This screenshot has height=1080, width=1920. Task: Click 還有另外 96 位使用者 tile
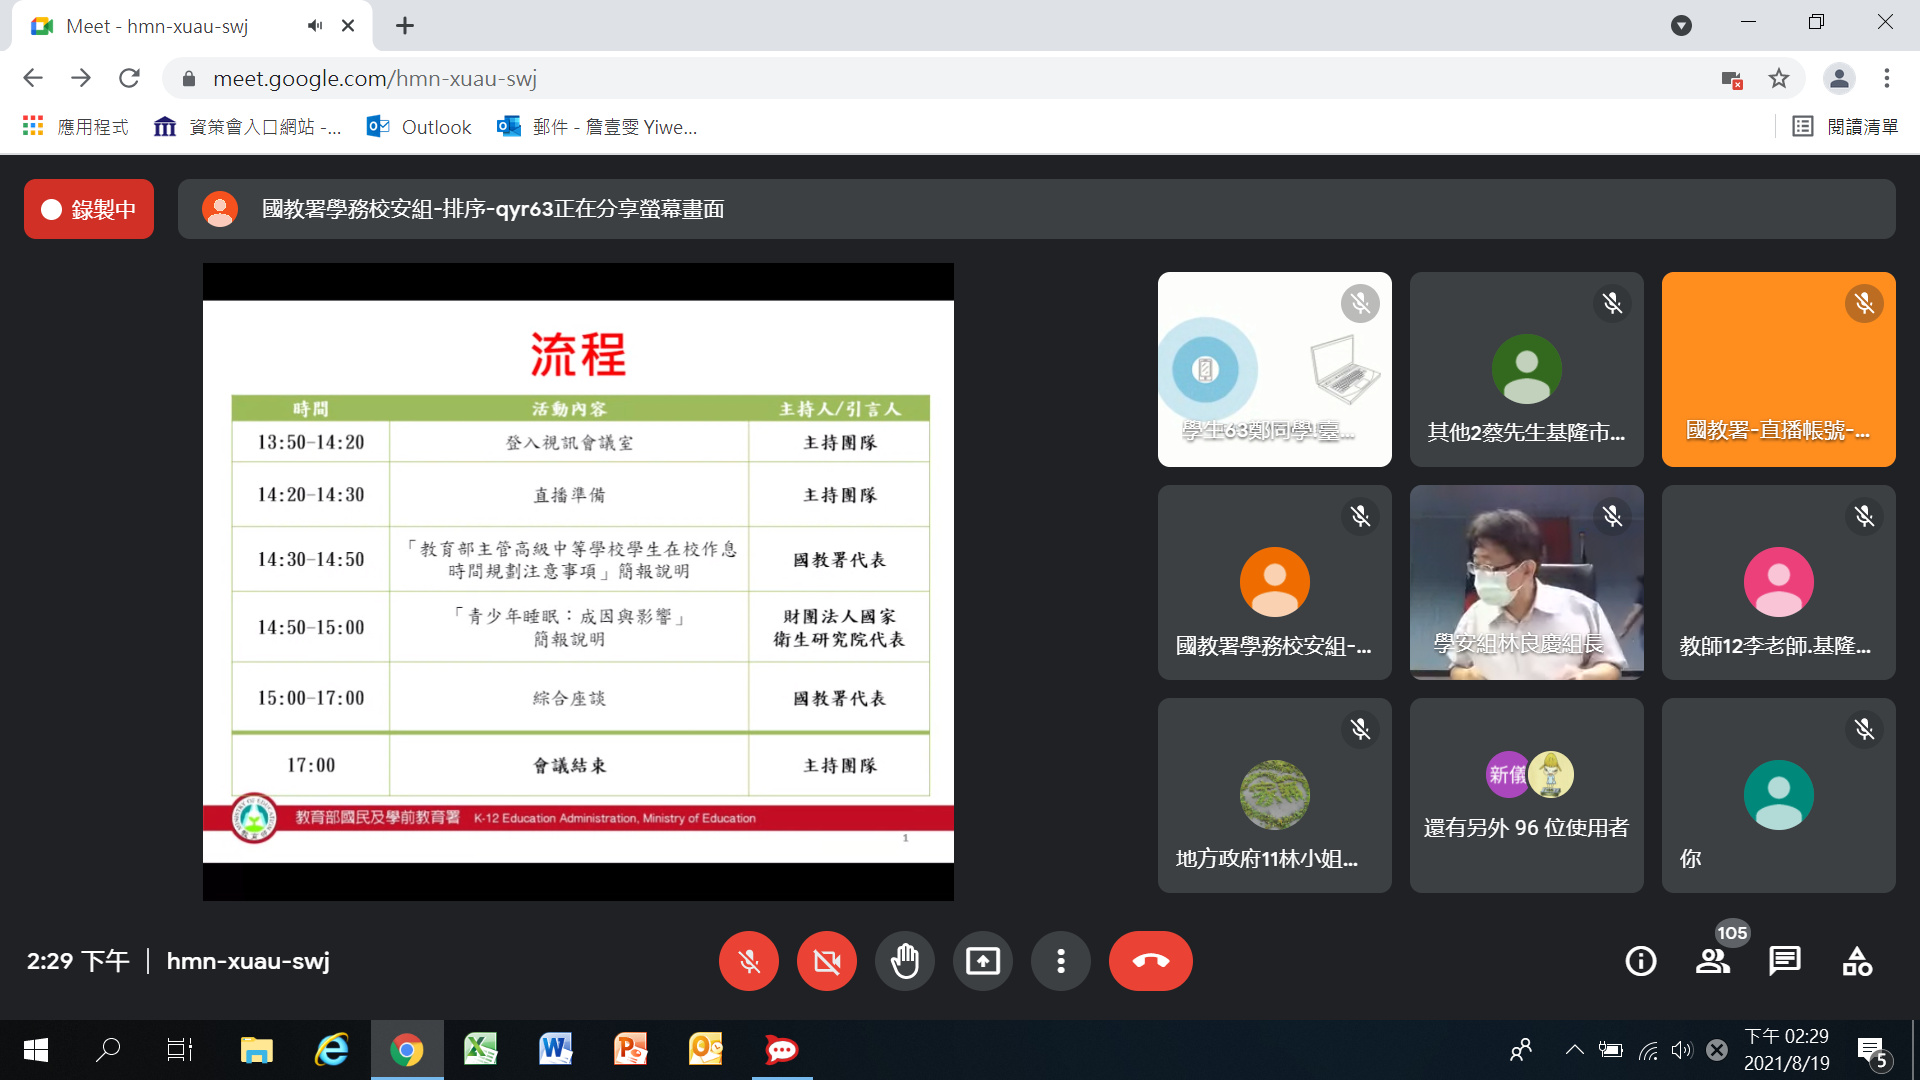point(1526,795)
